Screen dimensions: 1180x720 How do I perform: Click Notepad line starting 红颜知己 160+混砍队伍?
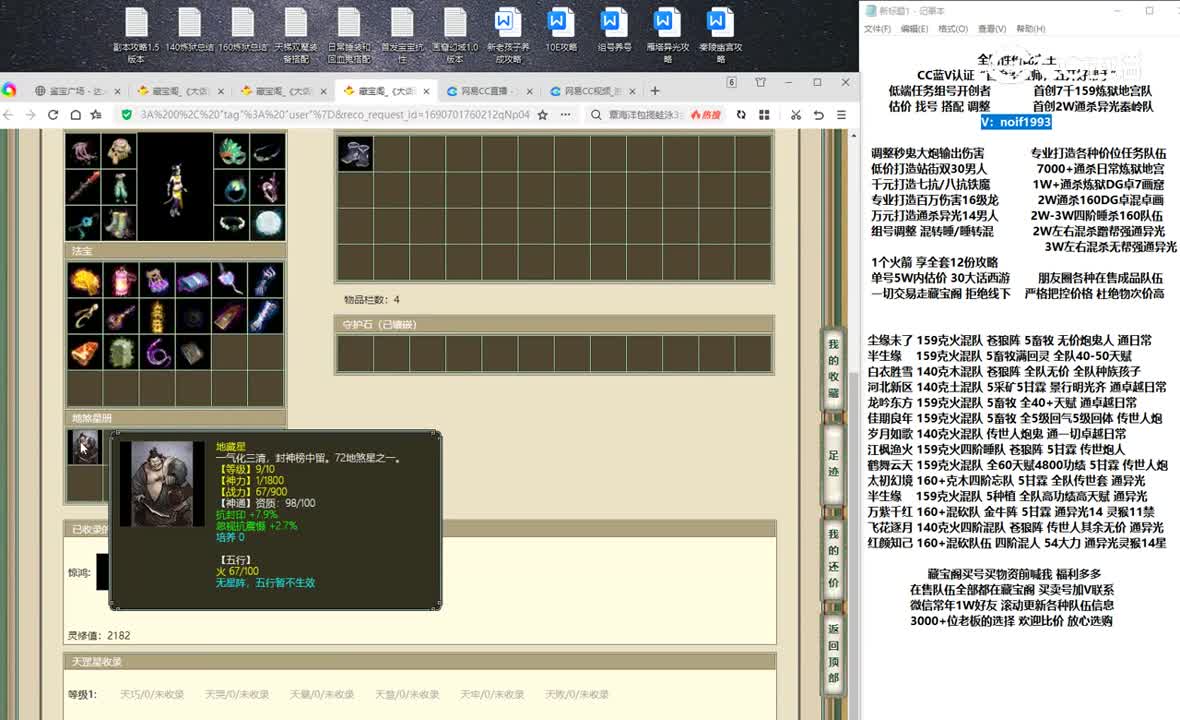tap(1017, 542)
